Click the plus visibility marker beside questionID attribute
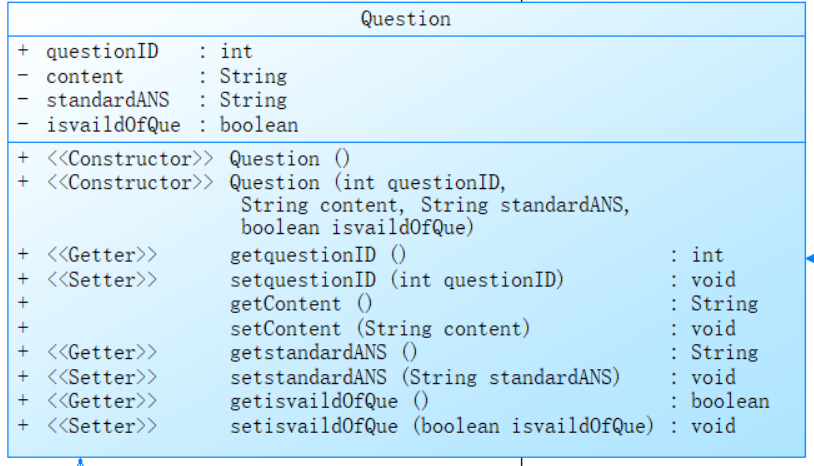 (x=23, y=52)
